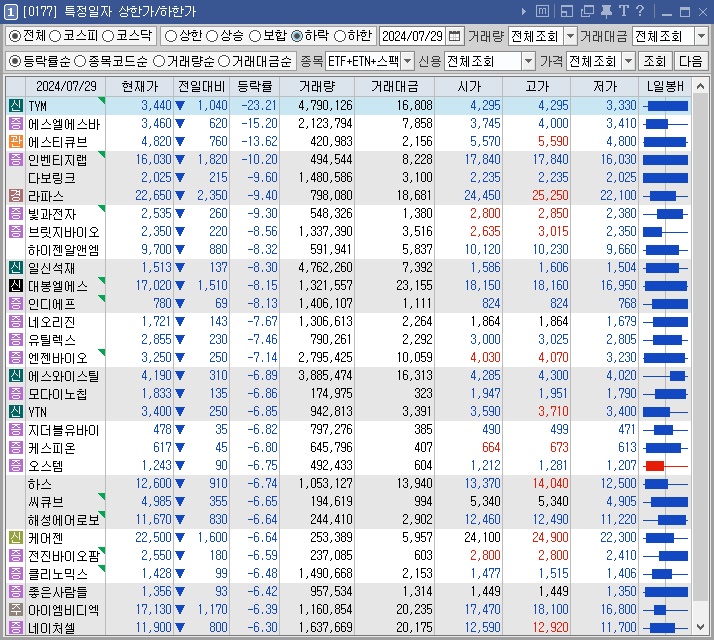Select the 상승 radio button
This screenshot has width=714, height=640.
(212, 36)
